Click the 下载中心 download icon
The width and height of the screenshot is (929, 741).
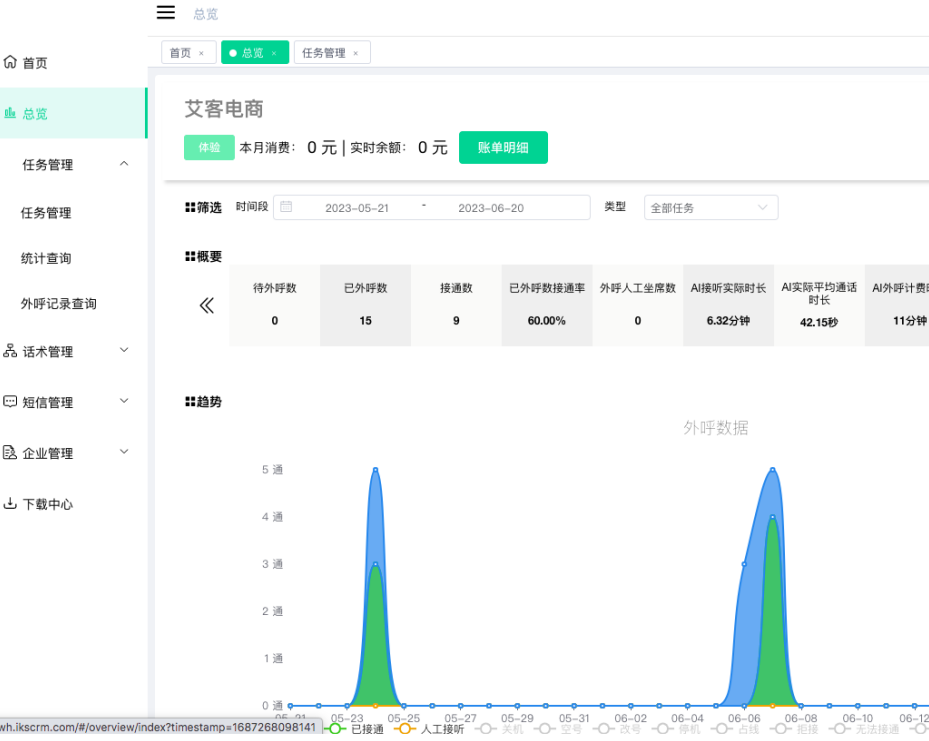pos(10,504)
